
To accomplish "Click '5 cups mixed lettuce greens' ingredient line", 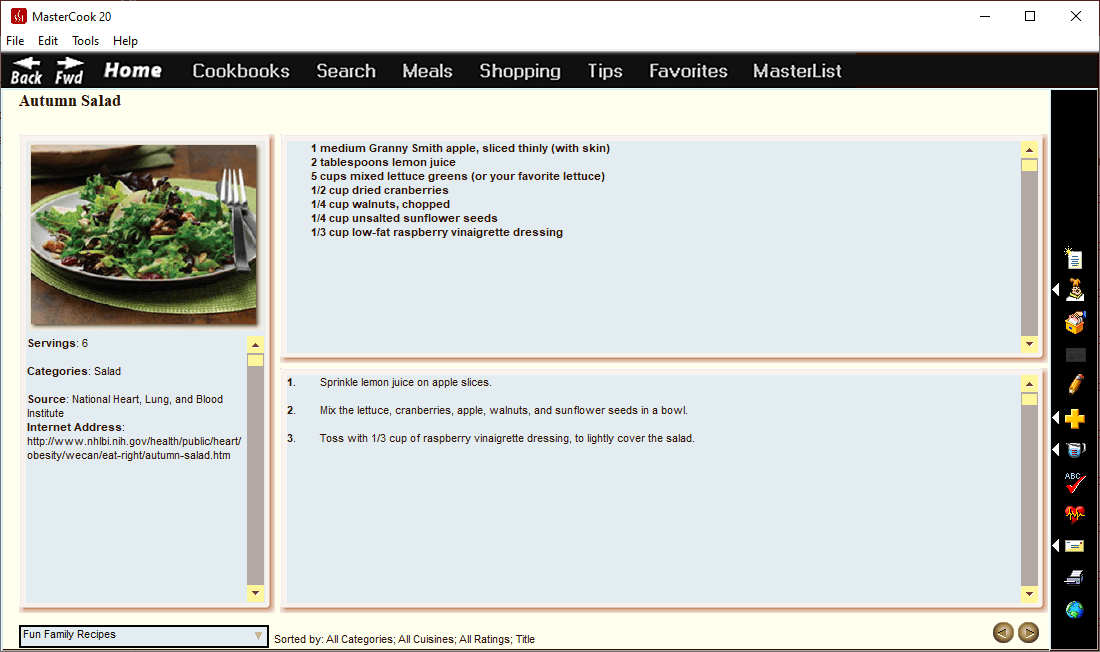I will (457, 176).
